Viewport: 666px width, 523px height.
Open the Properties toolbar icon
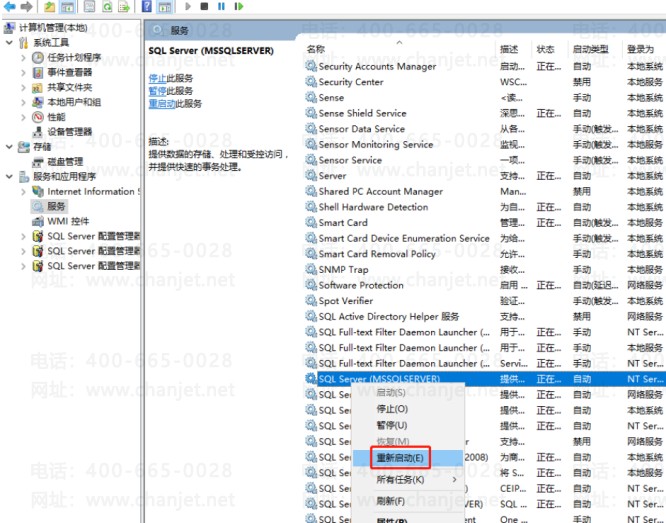[x=89, y=6]
